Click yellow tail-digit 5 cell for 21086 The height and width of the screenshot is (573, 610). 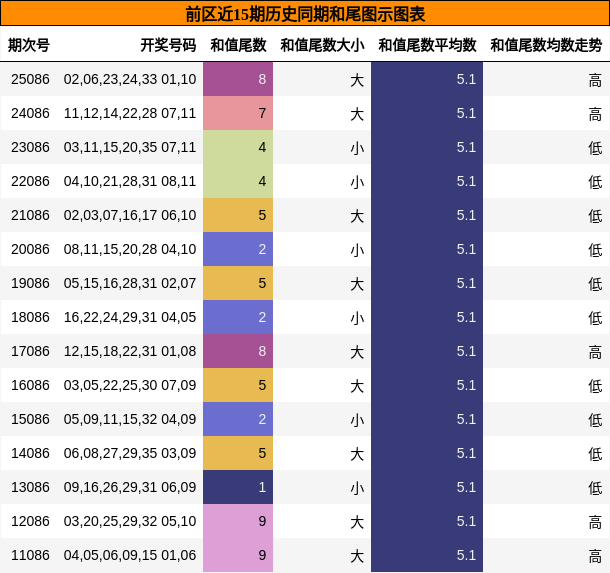[x=238, y=215]
